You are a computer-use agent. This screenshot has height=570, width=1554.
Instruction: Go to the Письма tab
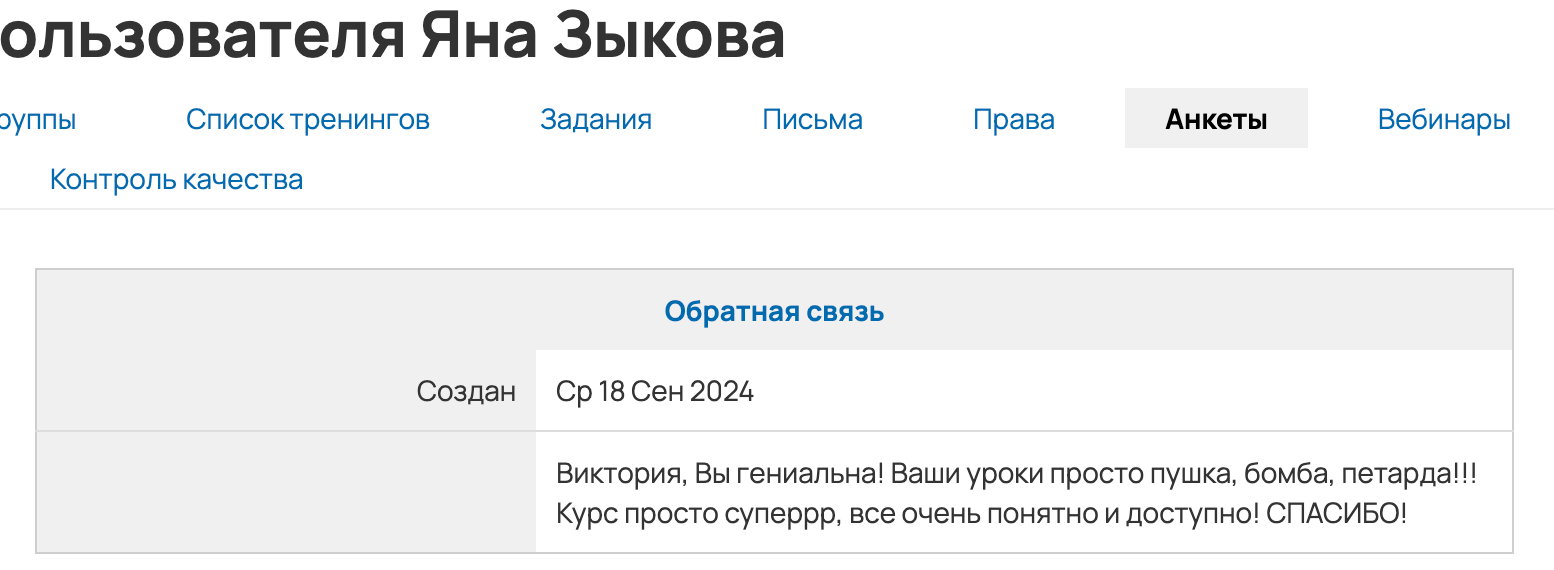pyautogui.click(x=812, y=120)
